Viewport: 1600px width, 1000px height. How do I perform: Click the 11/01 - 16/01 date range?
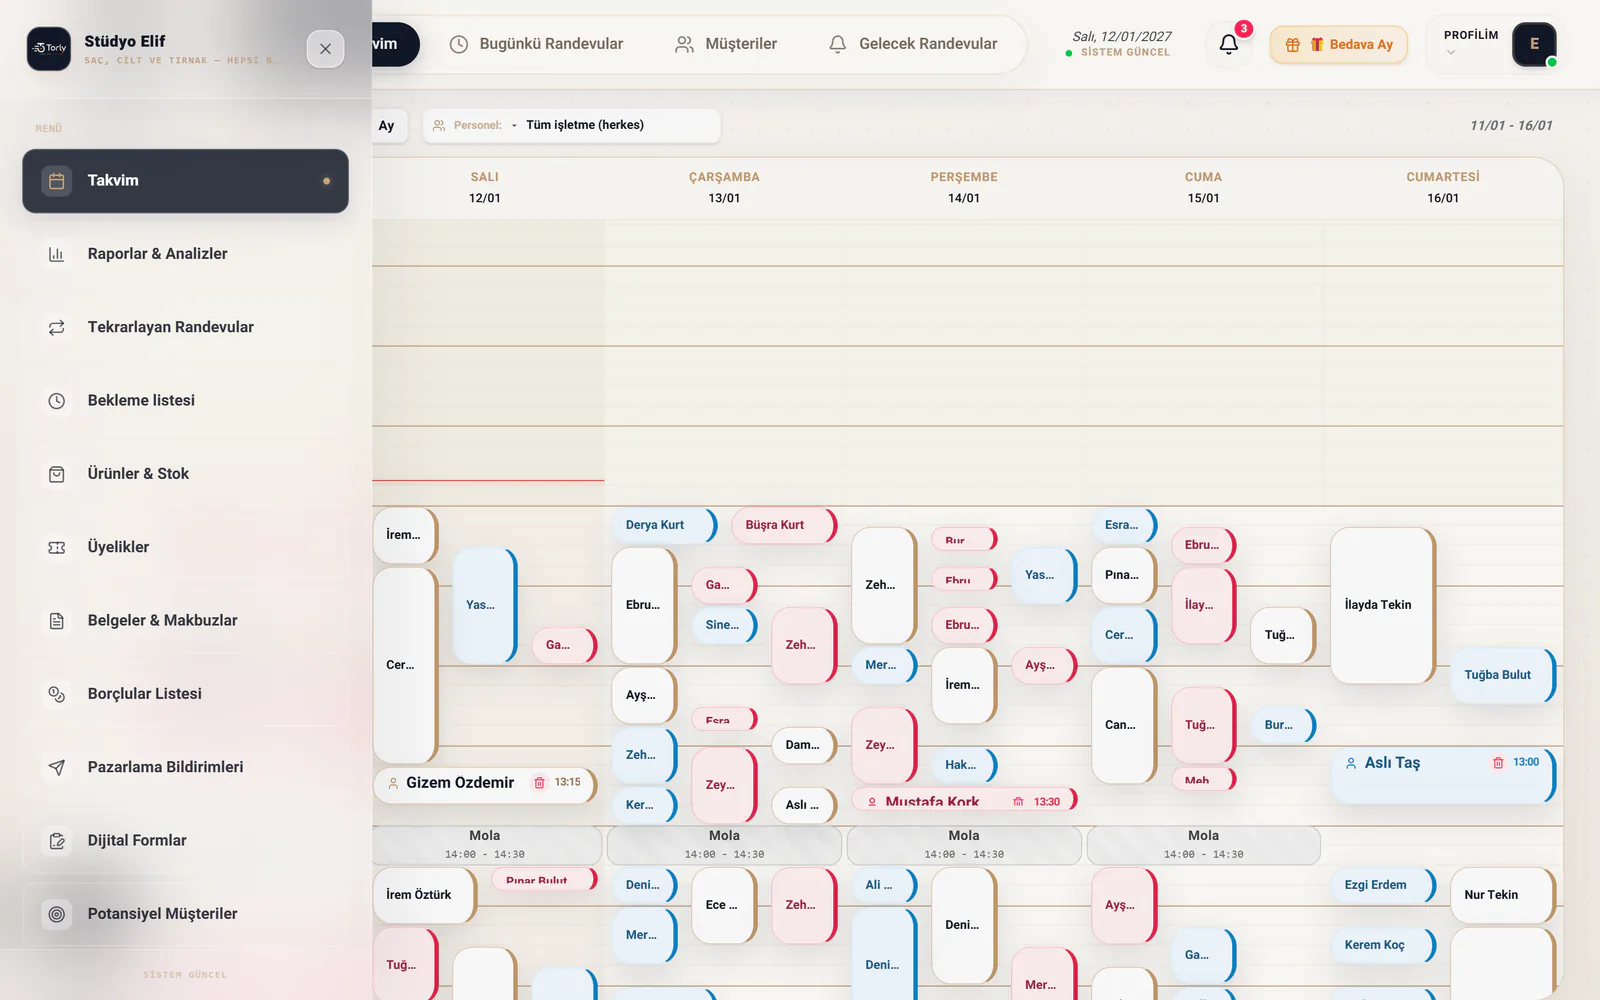coord(1511,126)
